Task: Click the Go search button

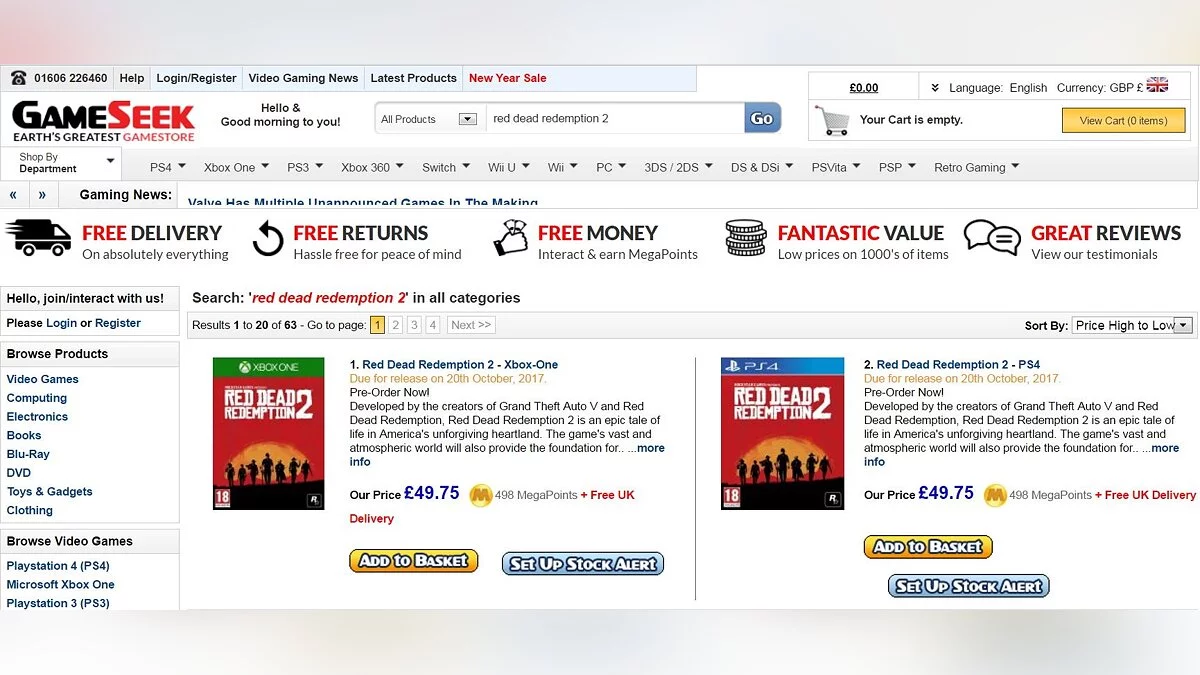Action: [762, 118]
